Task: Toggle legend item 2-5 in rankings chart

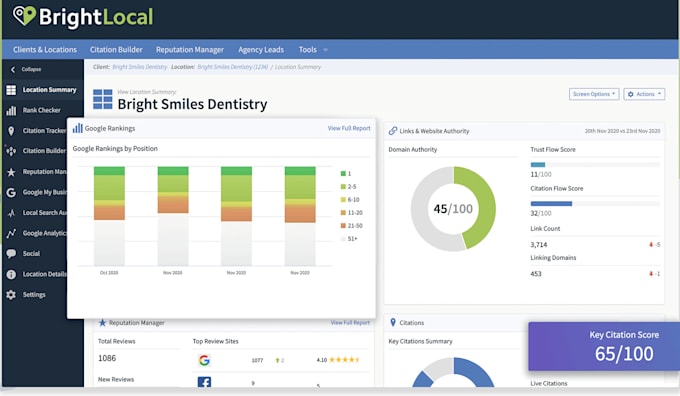Action: (x=348, y=187)
